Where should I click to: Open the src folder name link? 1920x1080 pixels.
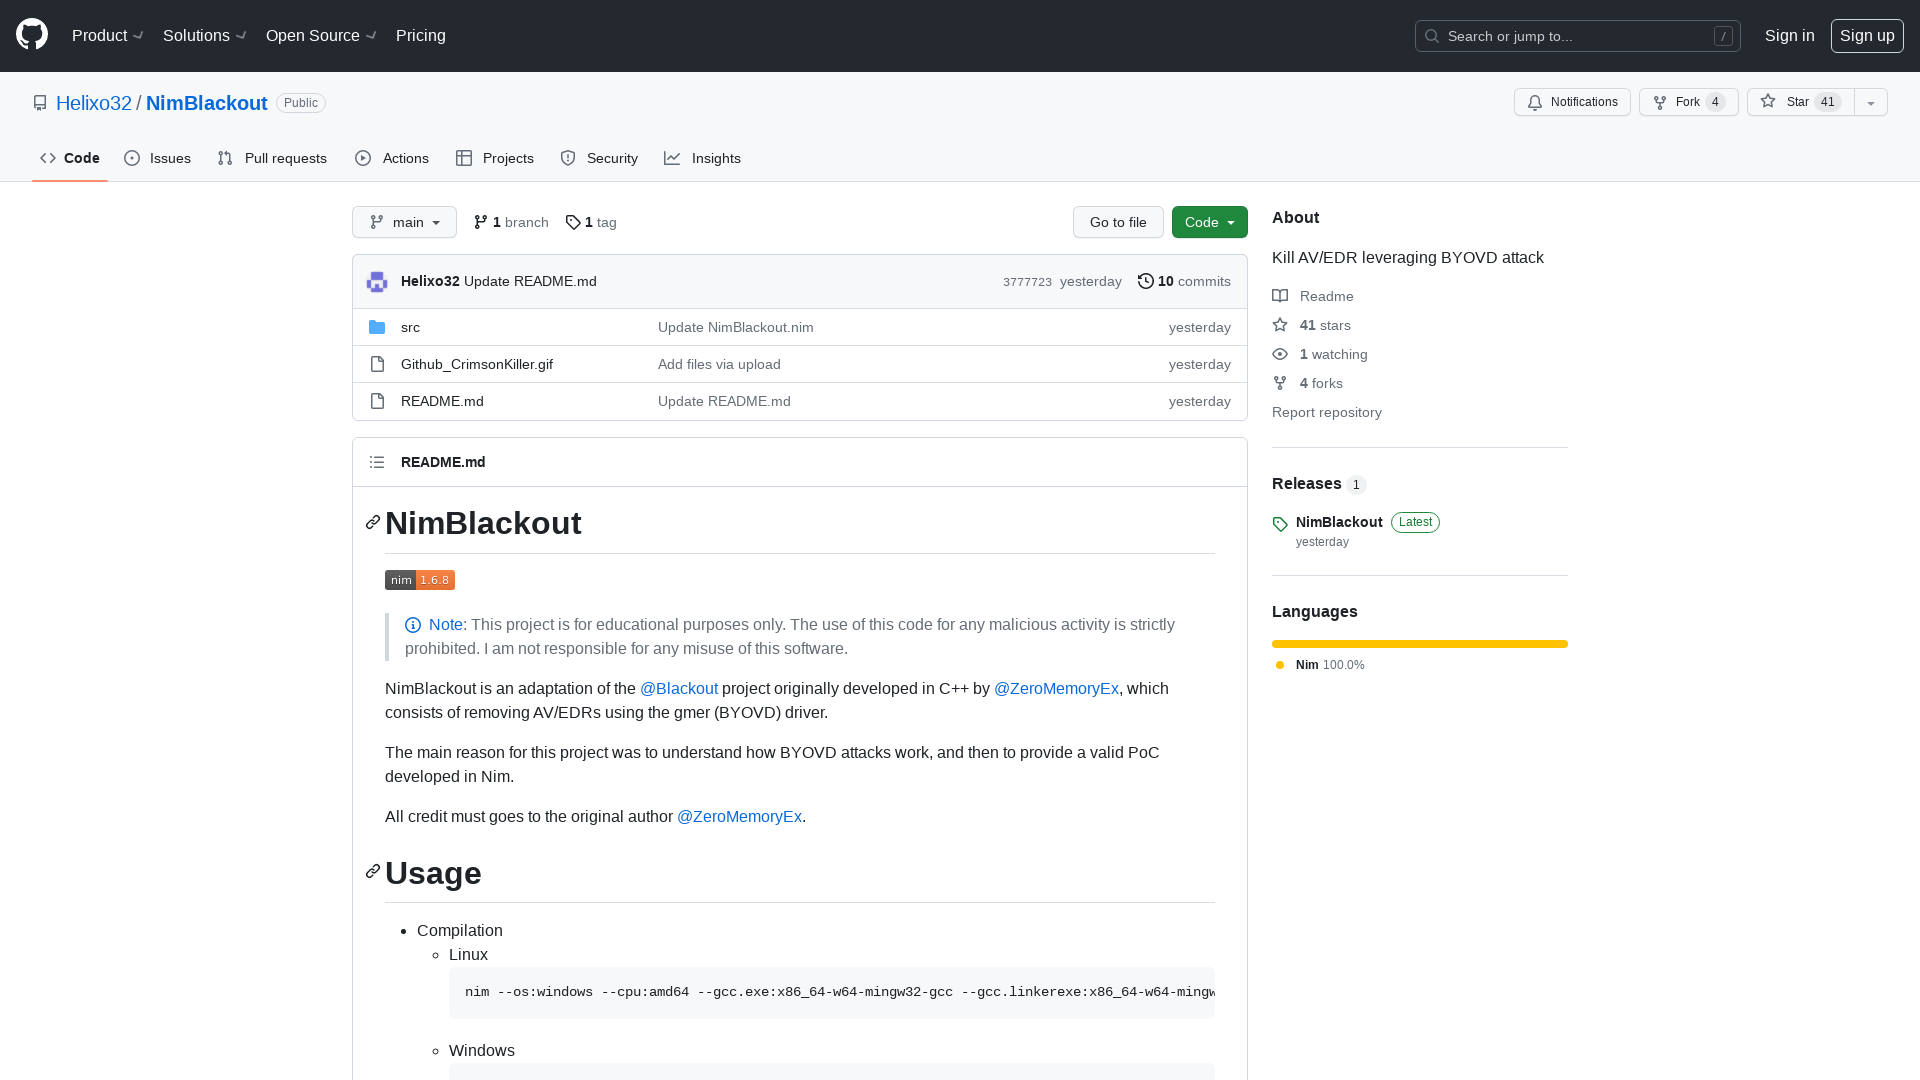click(410, 327)
